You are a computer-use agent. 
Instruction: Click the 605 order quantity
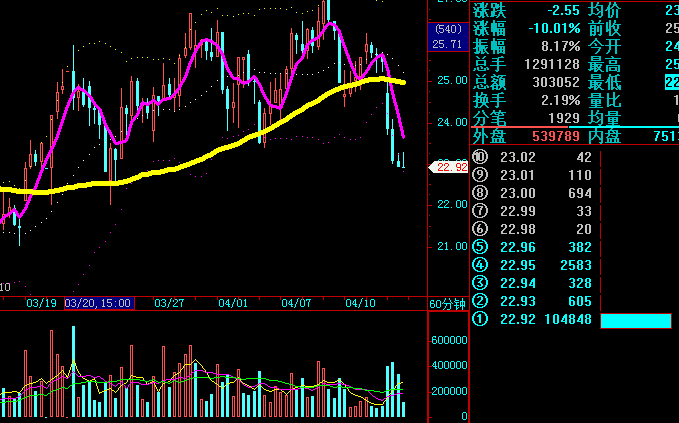580,301
